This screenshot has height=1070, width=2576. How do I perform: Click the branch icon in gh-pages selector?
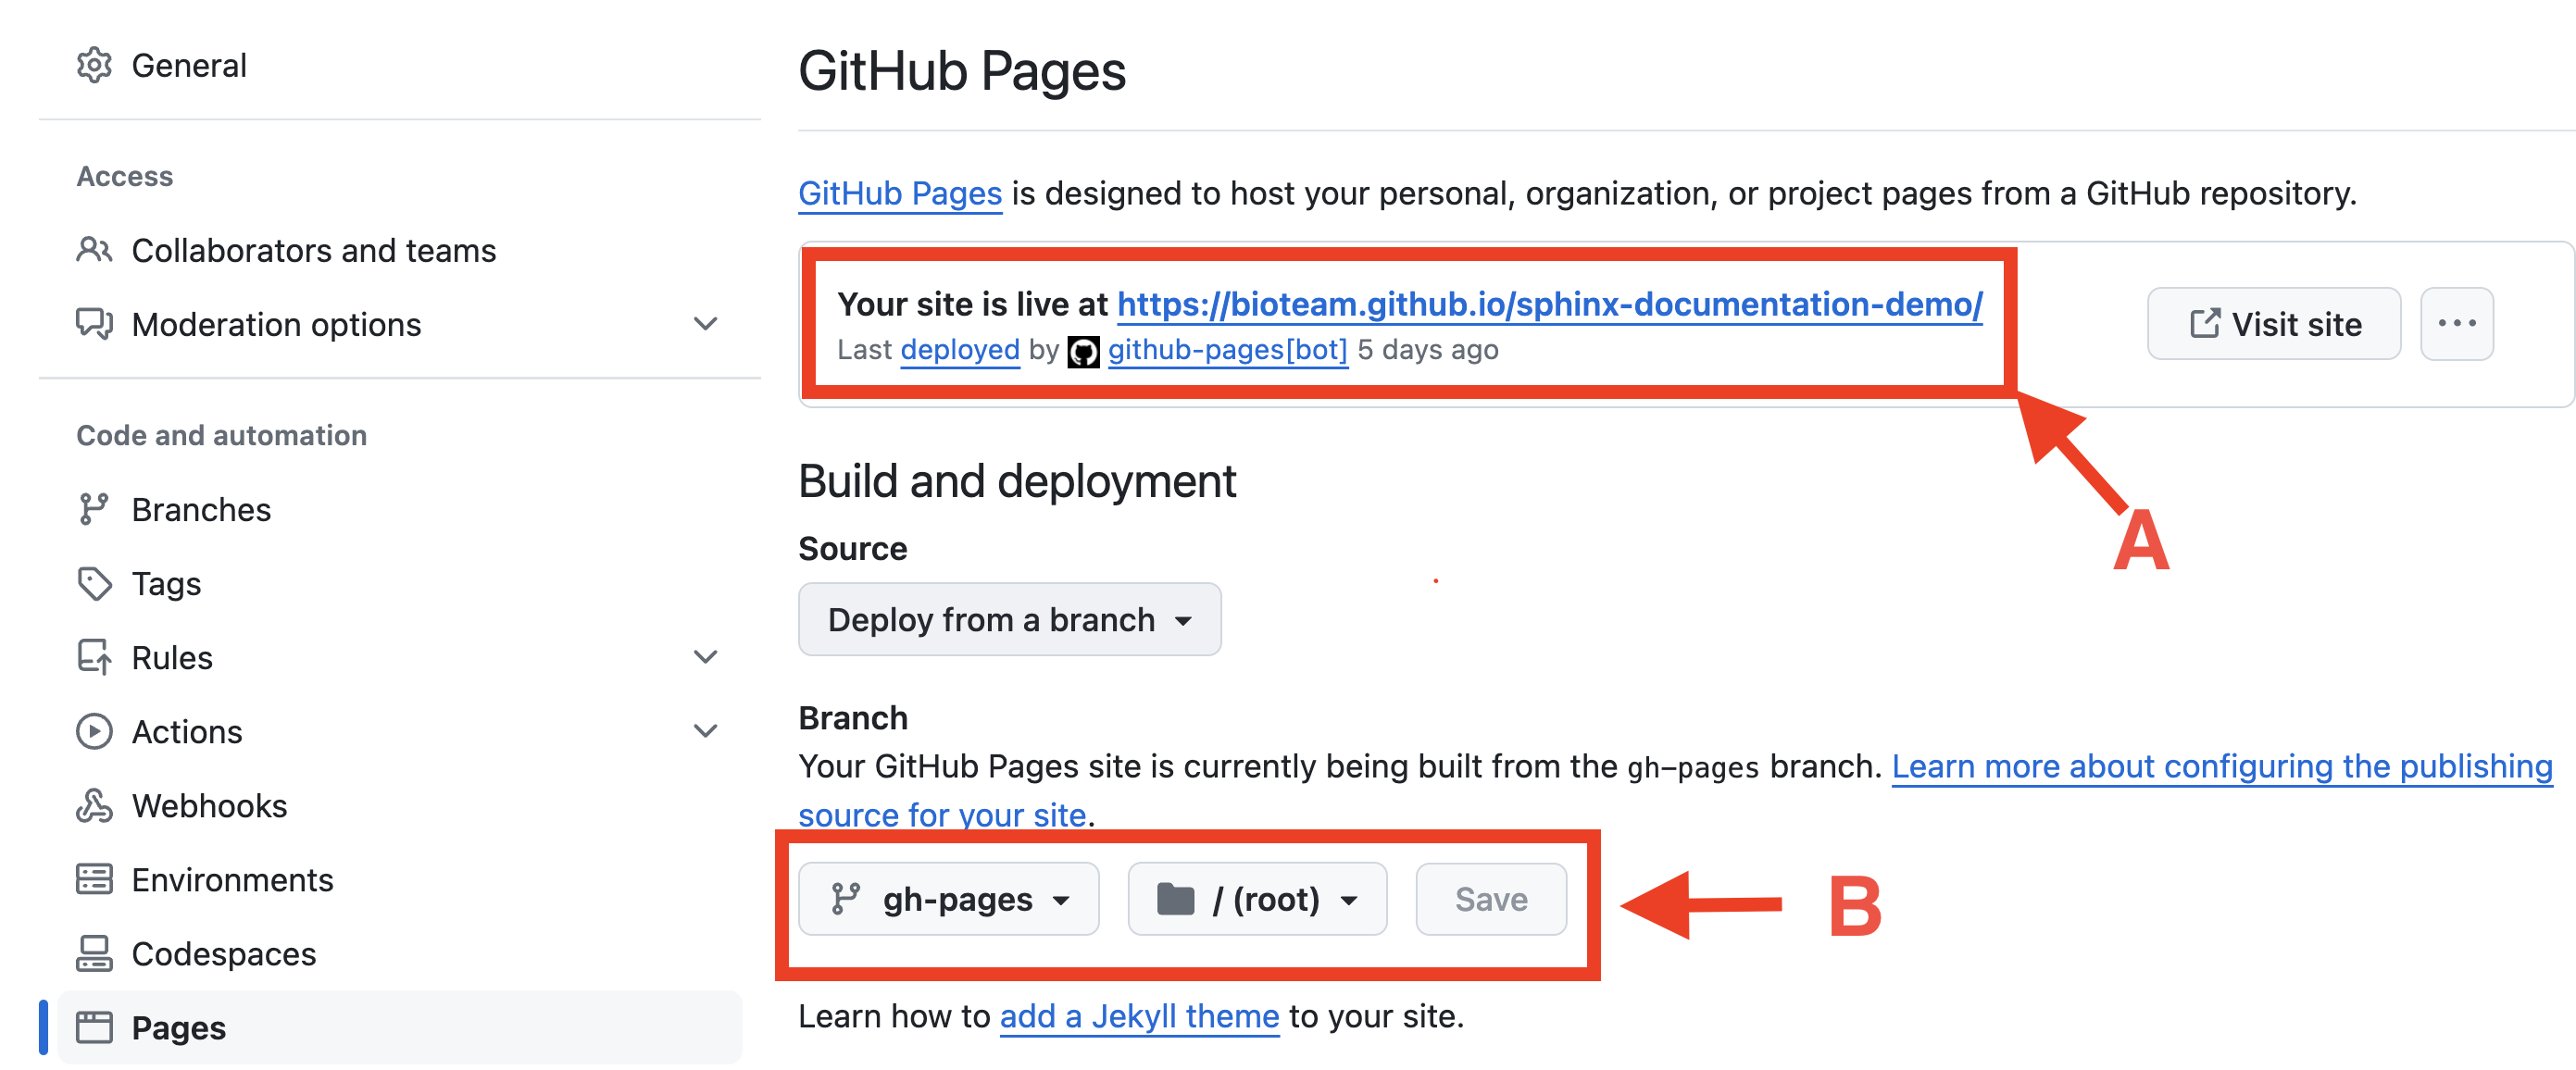click(845, 899)
